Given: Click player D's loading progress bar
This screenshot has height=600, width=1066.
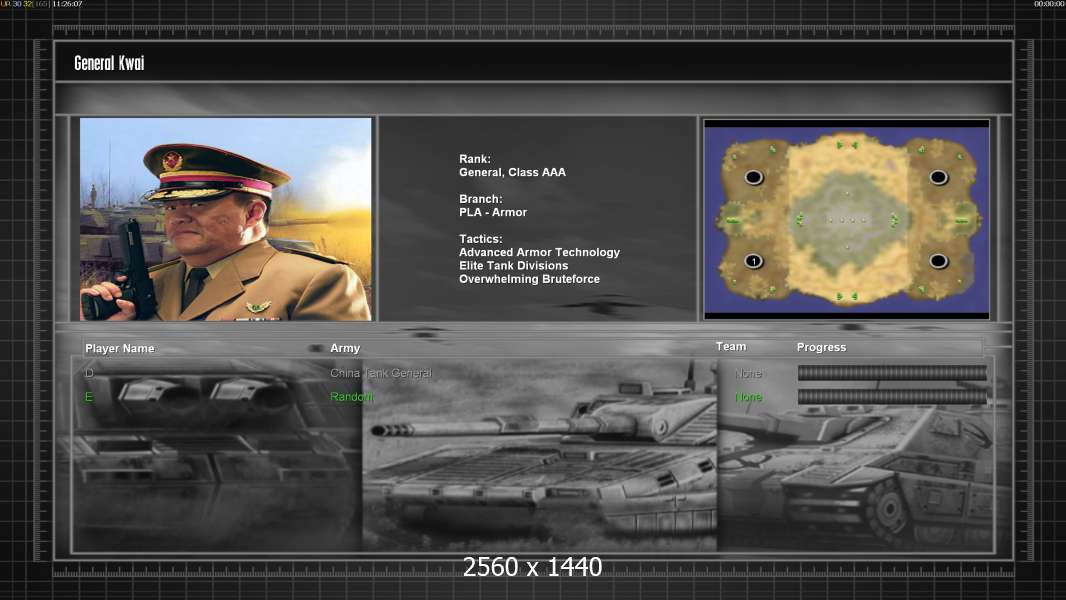Looking at the screenshot, I should [892, 372].
